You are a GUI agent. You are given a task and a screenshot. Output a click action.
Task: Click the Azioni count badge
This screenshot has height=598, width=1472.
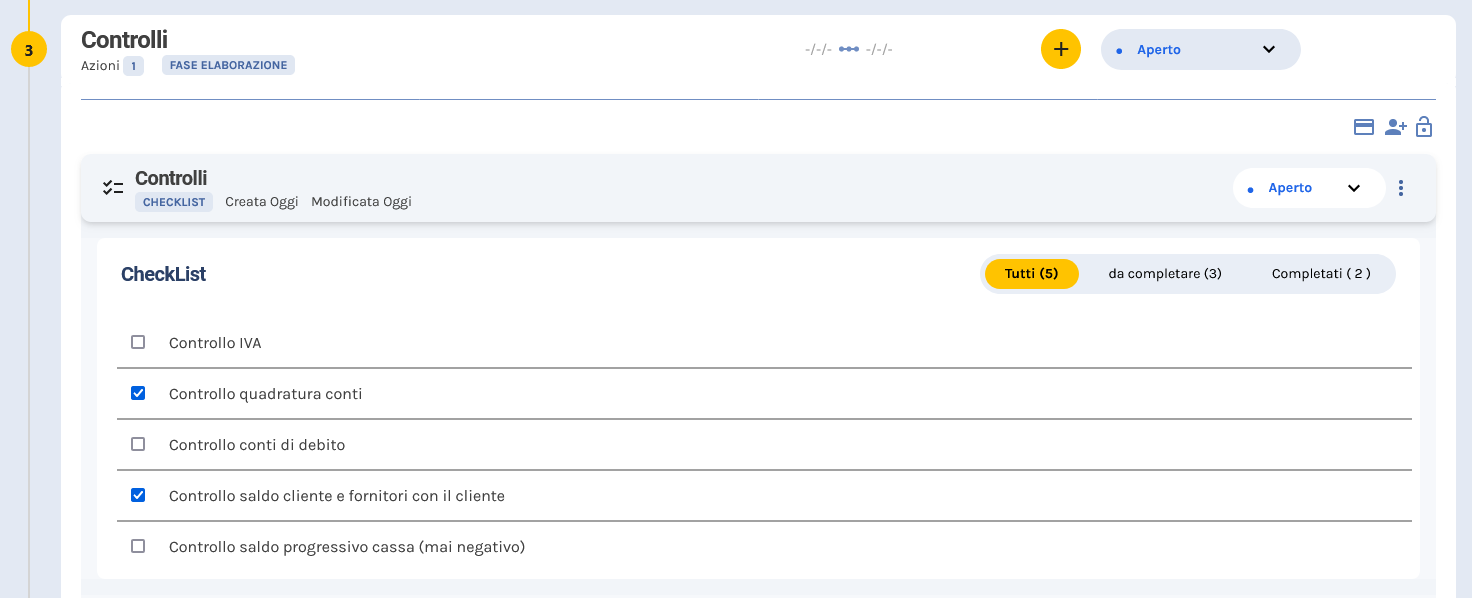(133, 66)
